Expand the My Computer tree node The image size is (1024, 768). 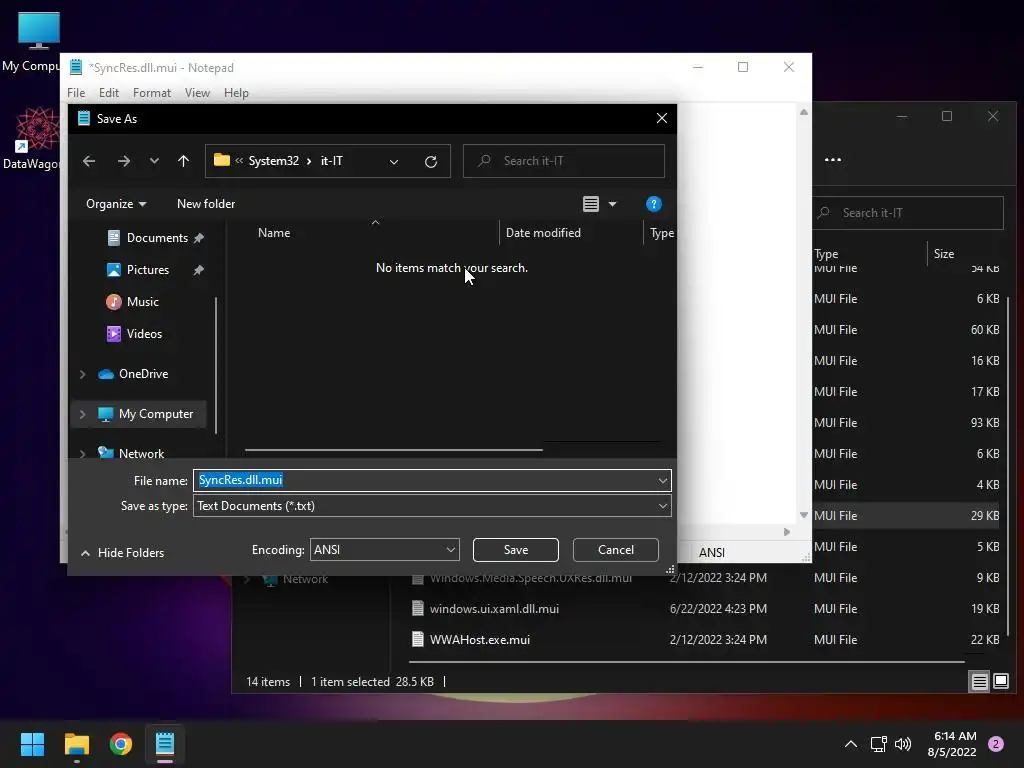coord(83,414)
